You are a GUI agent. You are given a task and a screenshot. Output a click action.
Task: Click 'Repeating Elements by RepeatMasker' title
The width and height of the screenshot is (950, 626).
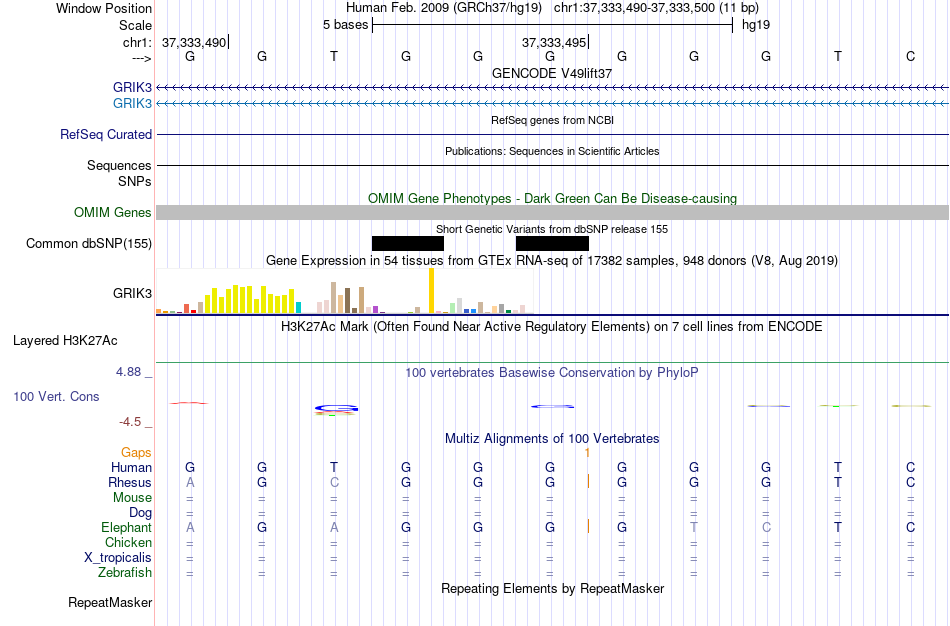552,588
